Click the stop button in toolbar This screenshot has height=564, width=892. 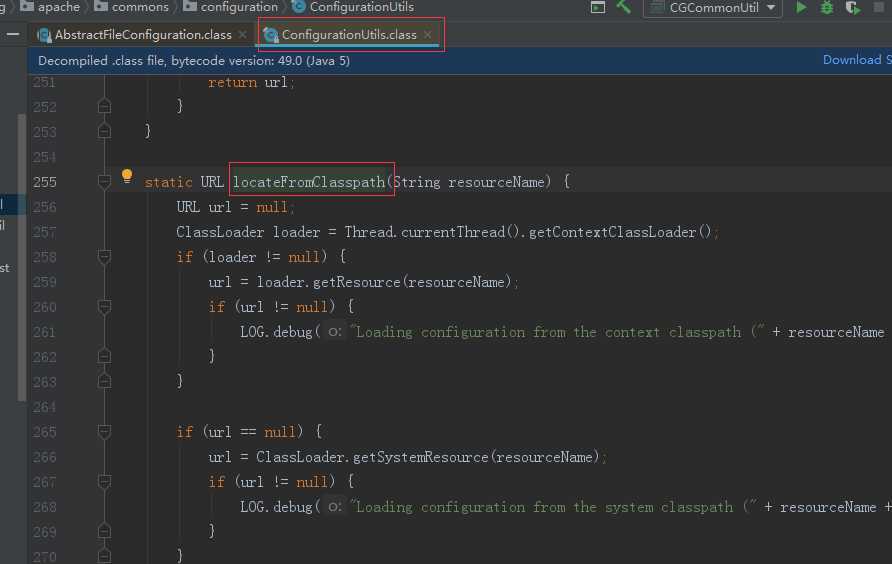879,7
